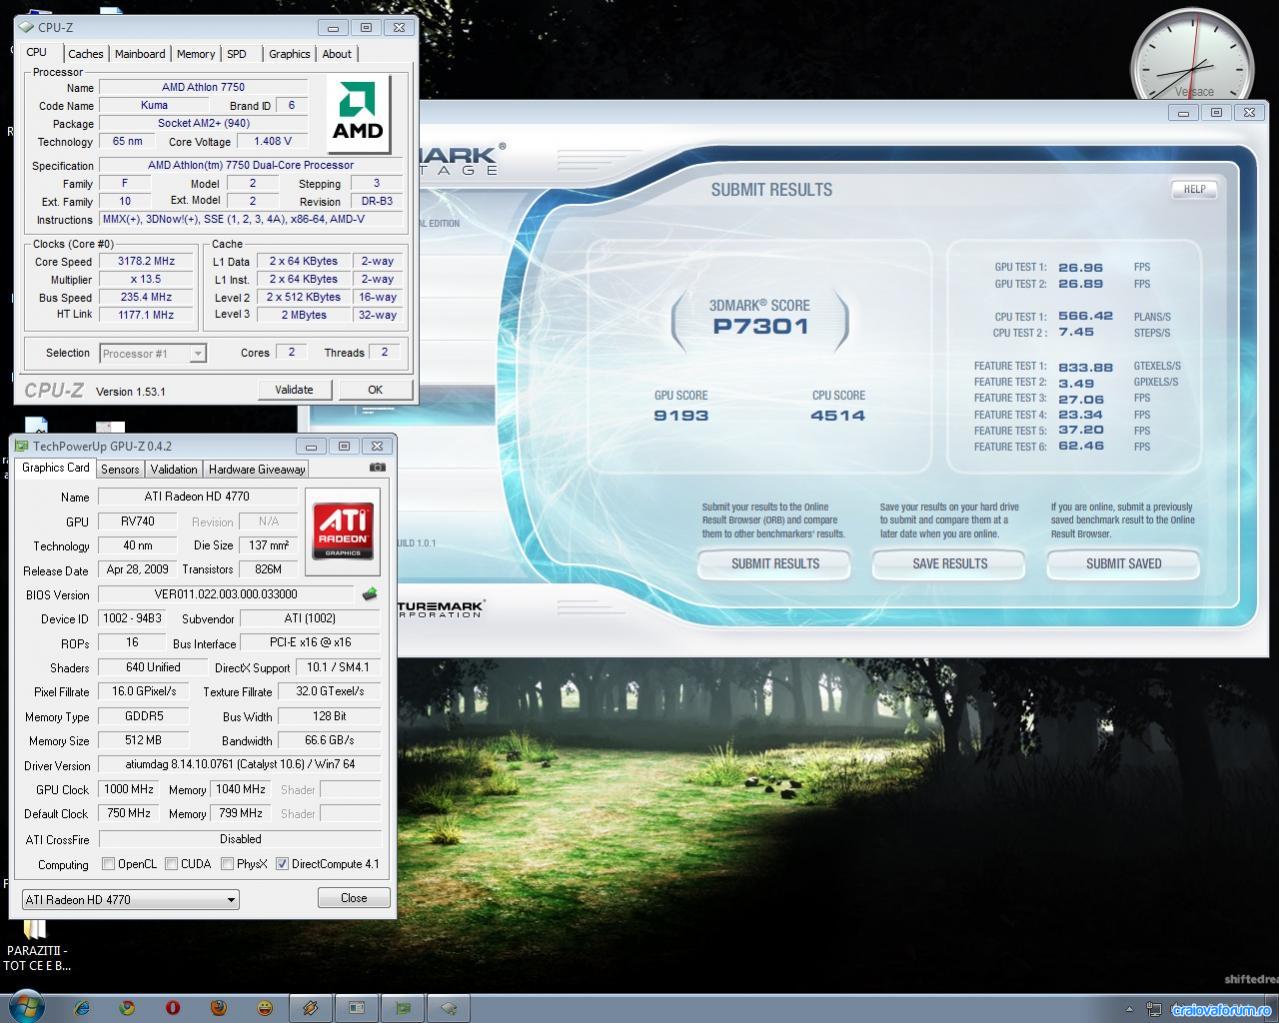Click the CPU-Z Name field AMD Athlon 7750
The image size is (1279, 1023).
tap(203, 87)
